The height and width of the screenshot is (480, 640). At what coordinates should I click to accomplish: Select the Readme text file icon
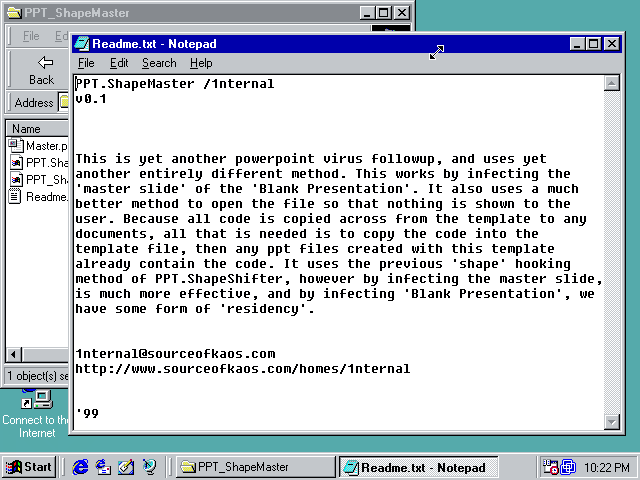pos(15,197)
